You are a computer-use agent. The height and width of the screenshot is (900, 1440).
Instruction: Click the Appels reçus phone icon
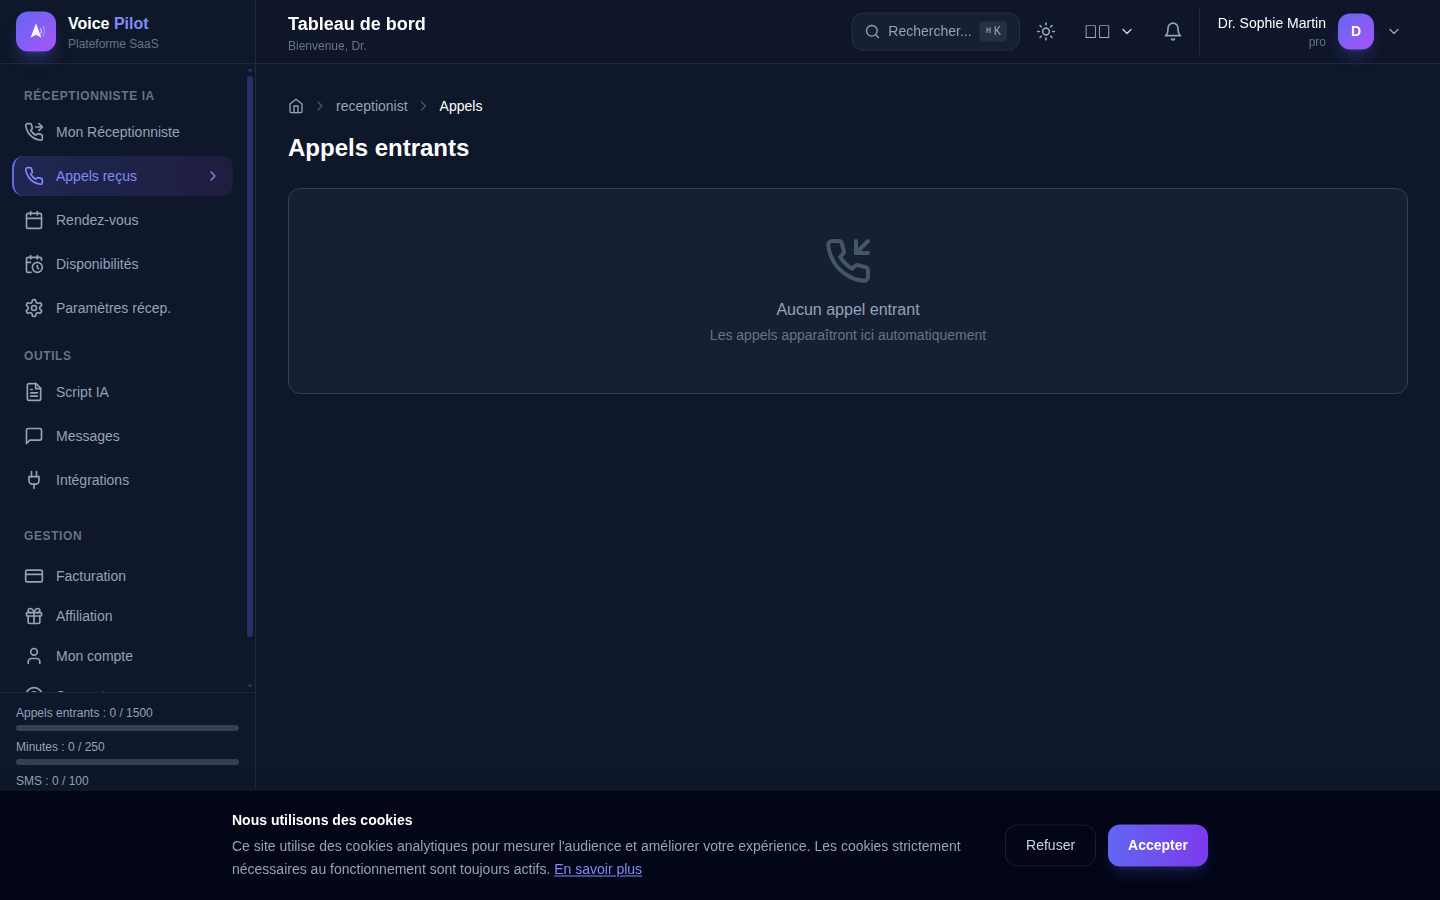click(x=34, y=176)
